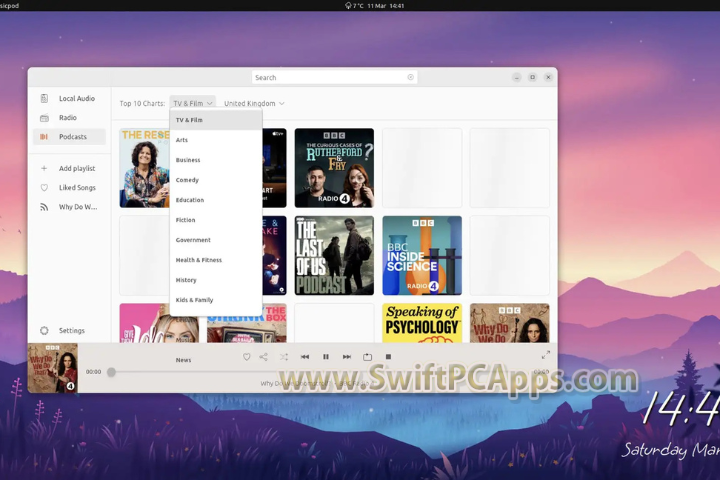This screenshot has width=720, height=480.
Task: Click into the Search field
Action: tap(334, 77)
